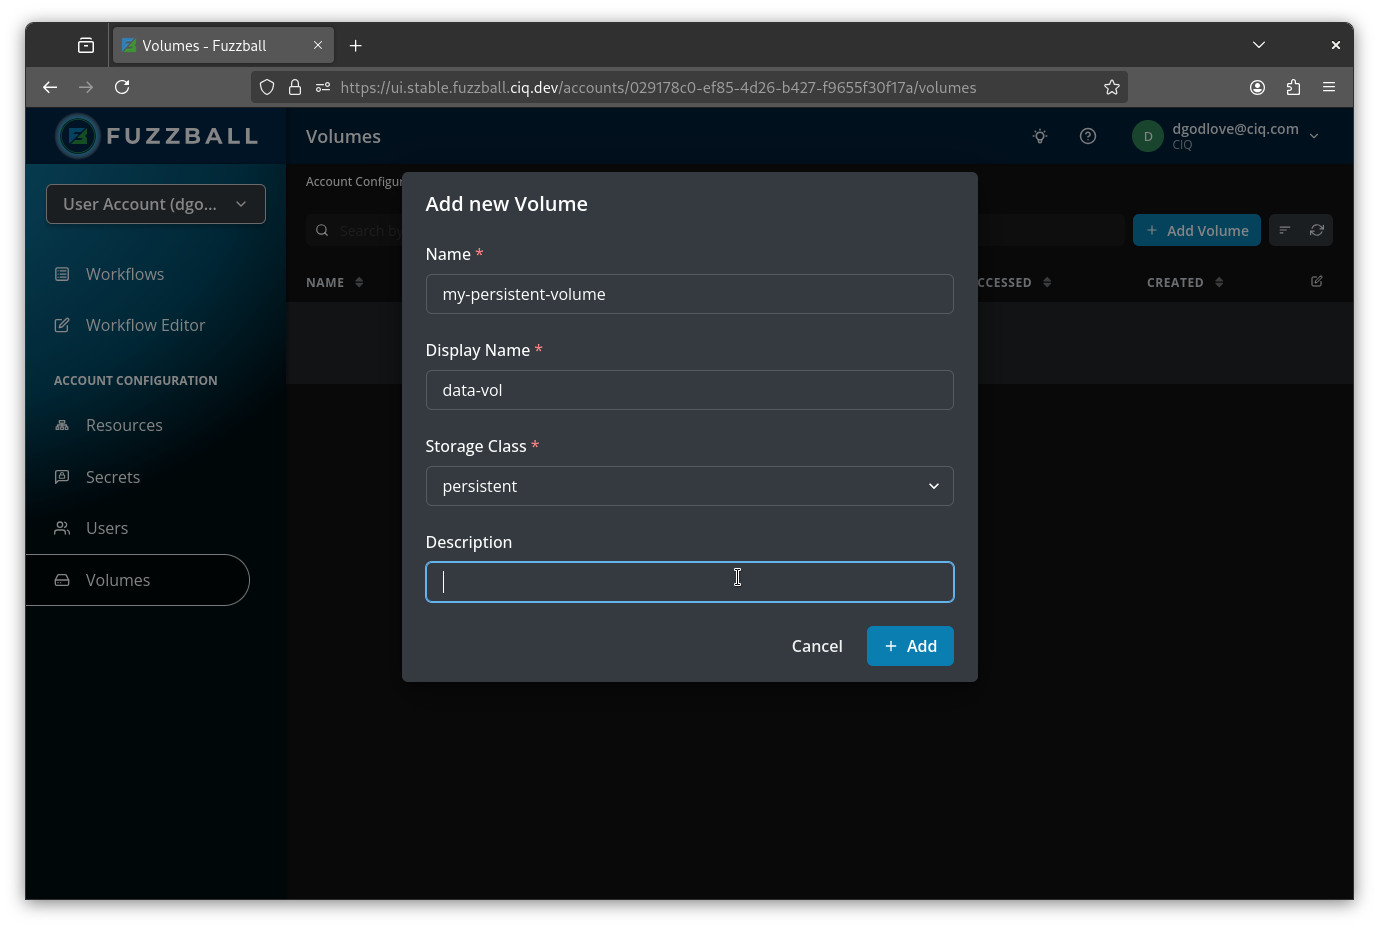
Task: Click the Add button in dialog
Action: (x=910, y=646)
